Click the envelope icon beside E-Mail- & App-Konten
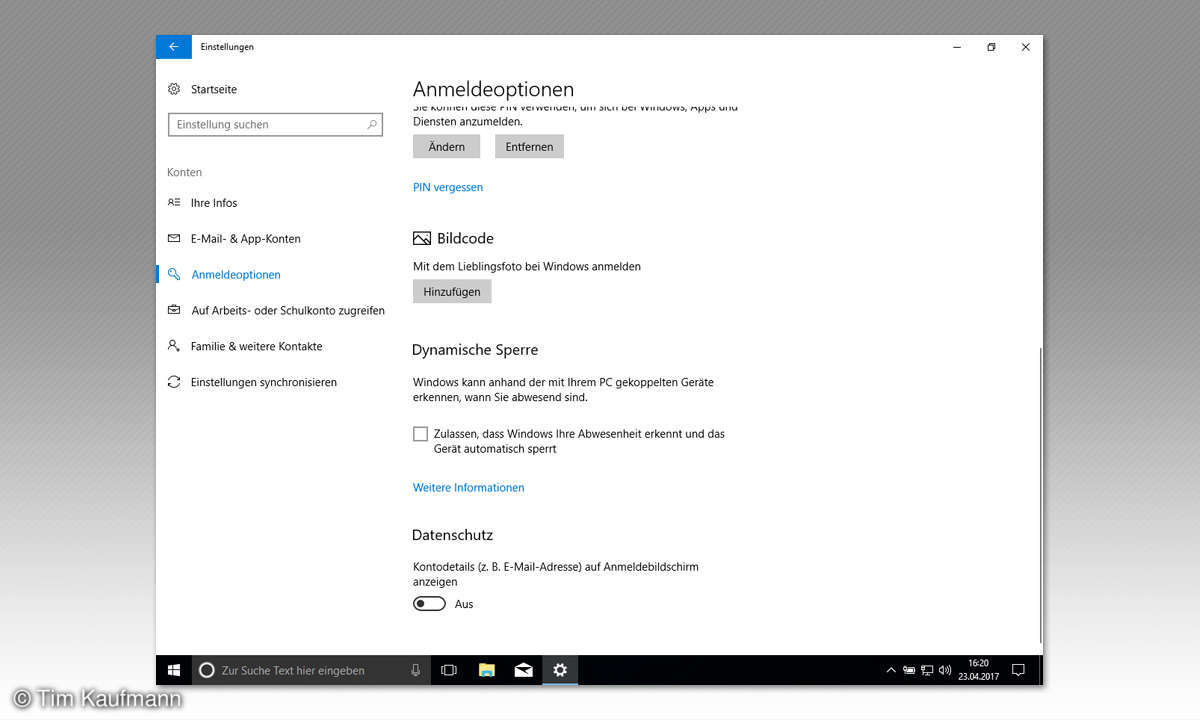1200x720 pixels. click(x=174, y=239)
